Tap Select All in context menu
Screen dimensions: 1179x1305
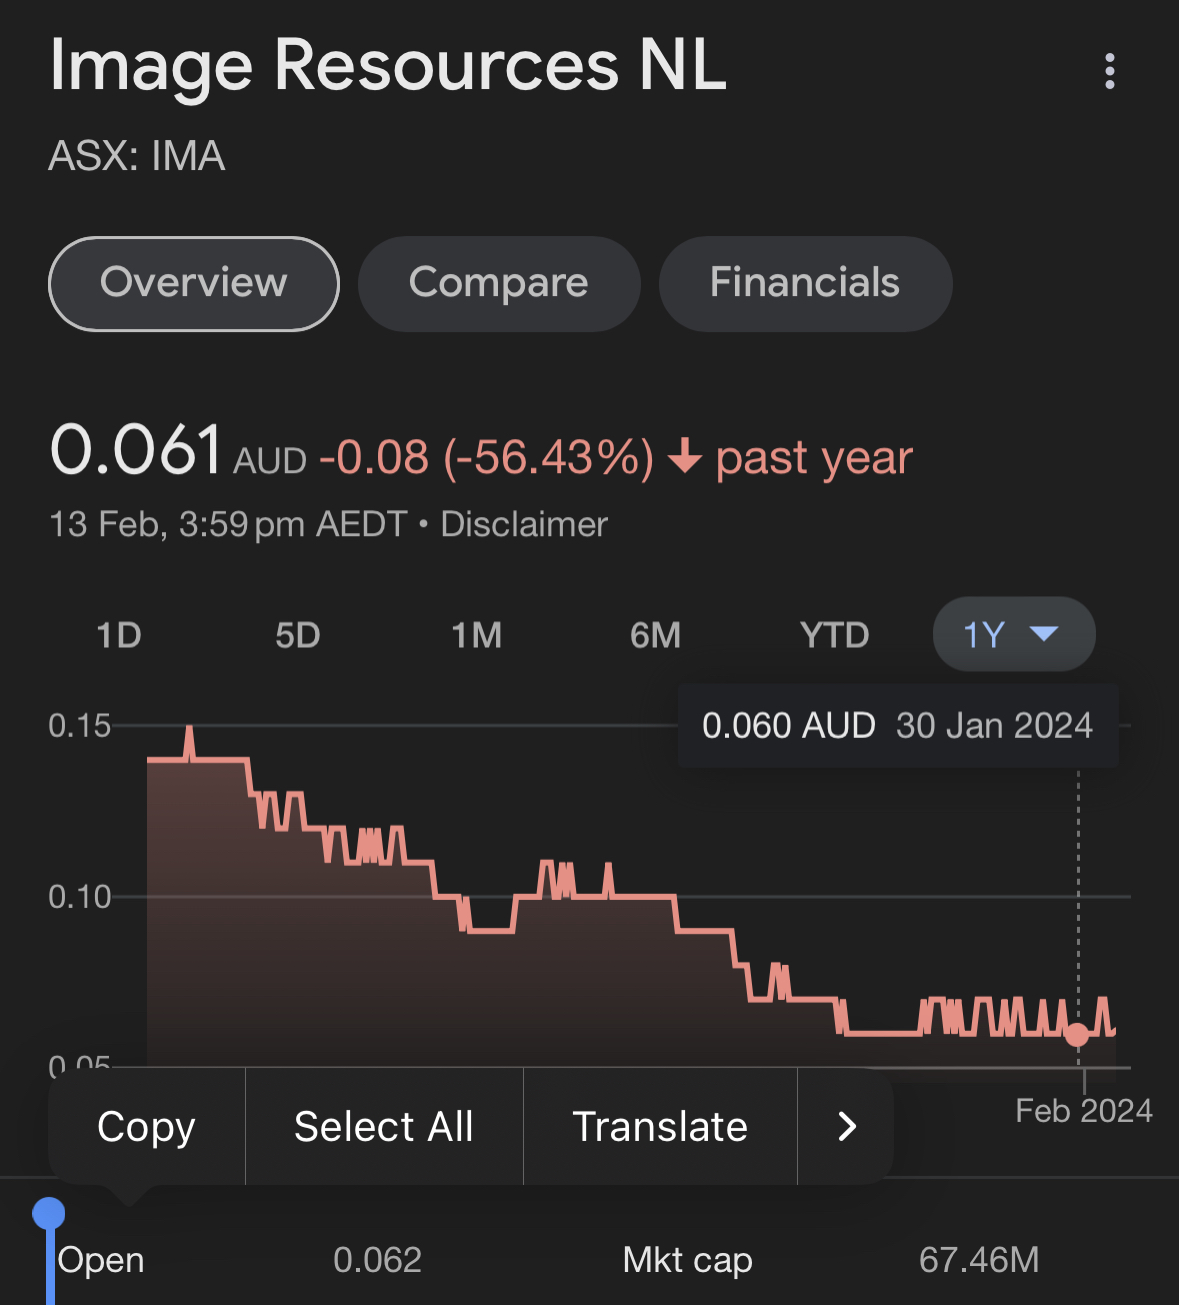384,1126
